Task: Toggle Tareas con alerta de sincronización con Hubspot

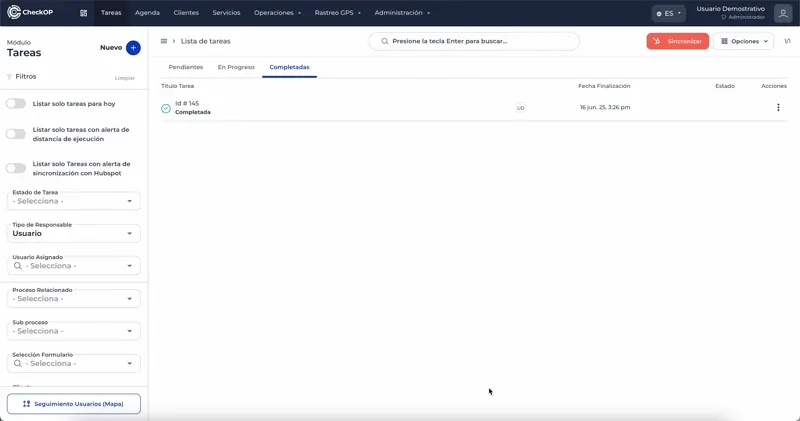Action: point(16,168)
